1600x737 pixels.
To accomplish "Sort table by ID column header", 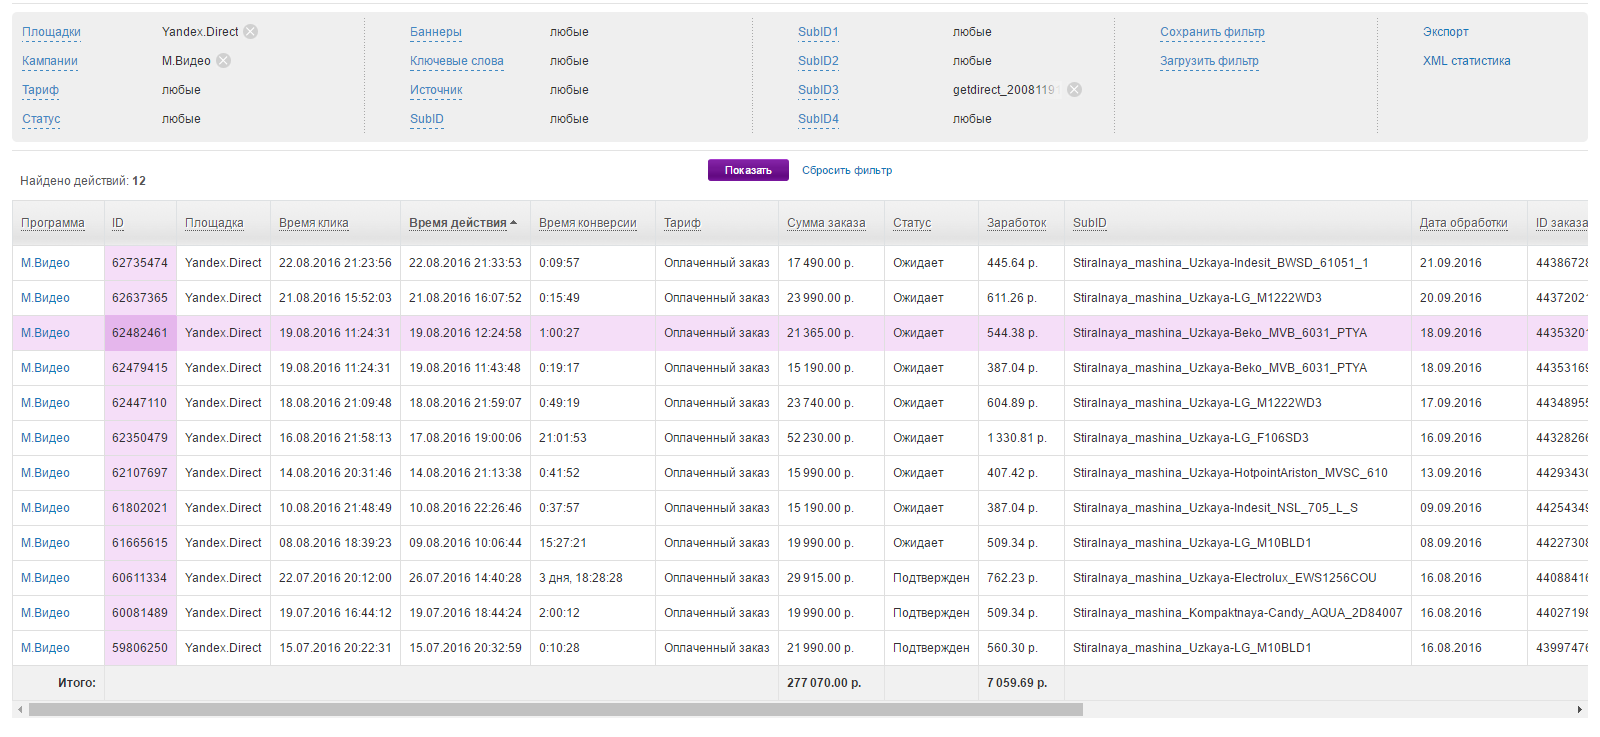I will coord(118,223).
